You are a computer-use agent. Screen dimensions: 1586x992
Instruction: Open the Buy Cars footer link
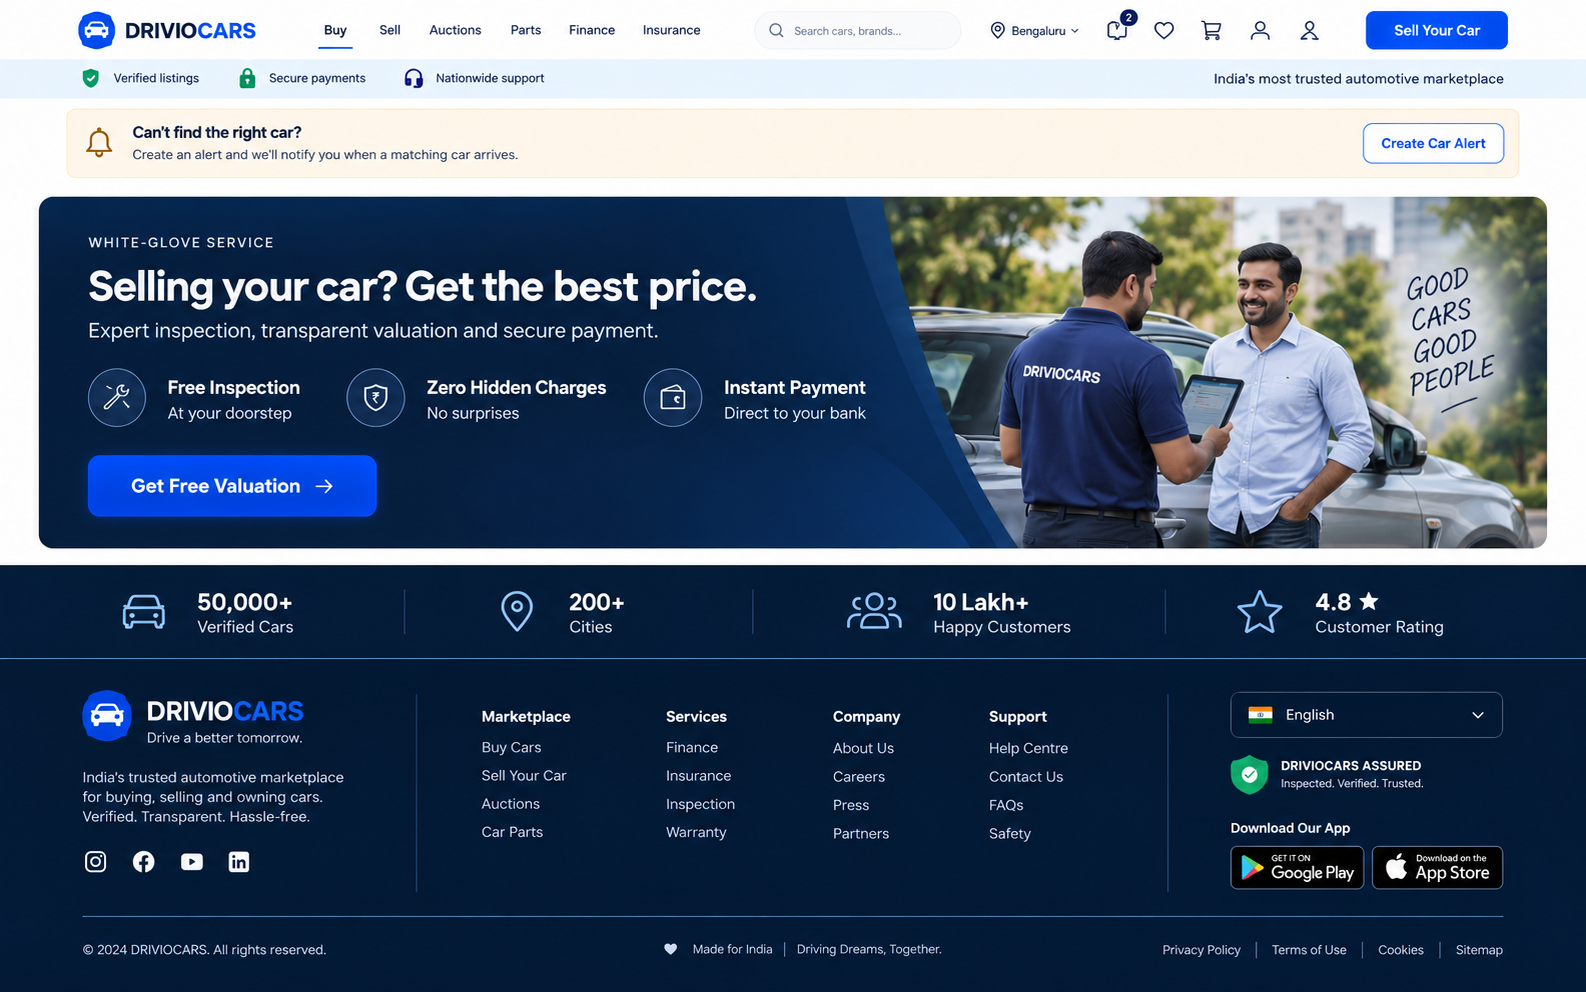pyautogui.click(x=511, y=747)
